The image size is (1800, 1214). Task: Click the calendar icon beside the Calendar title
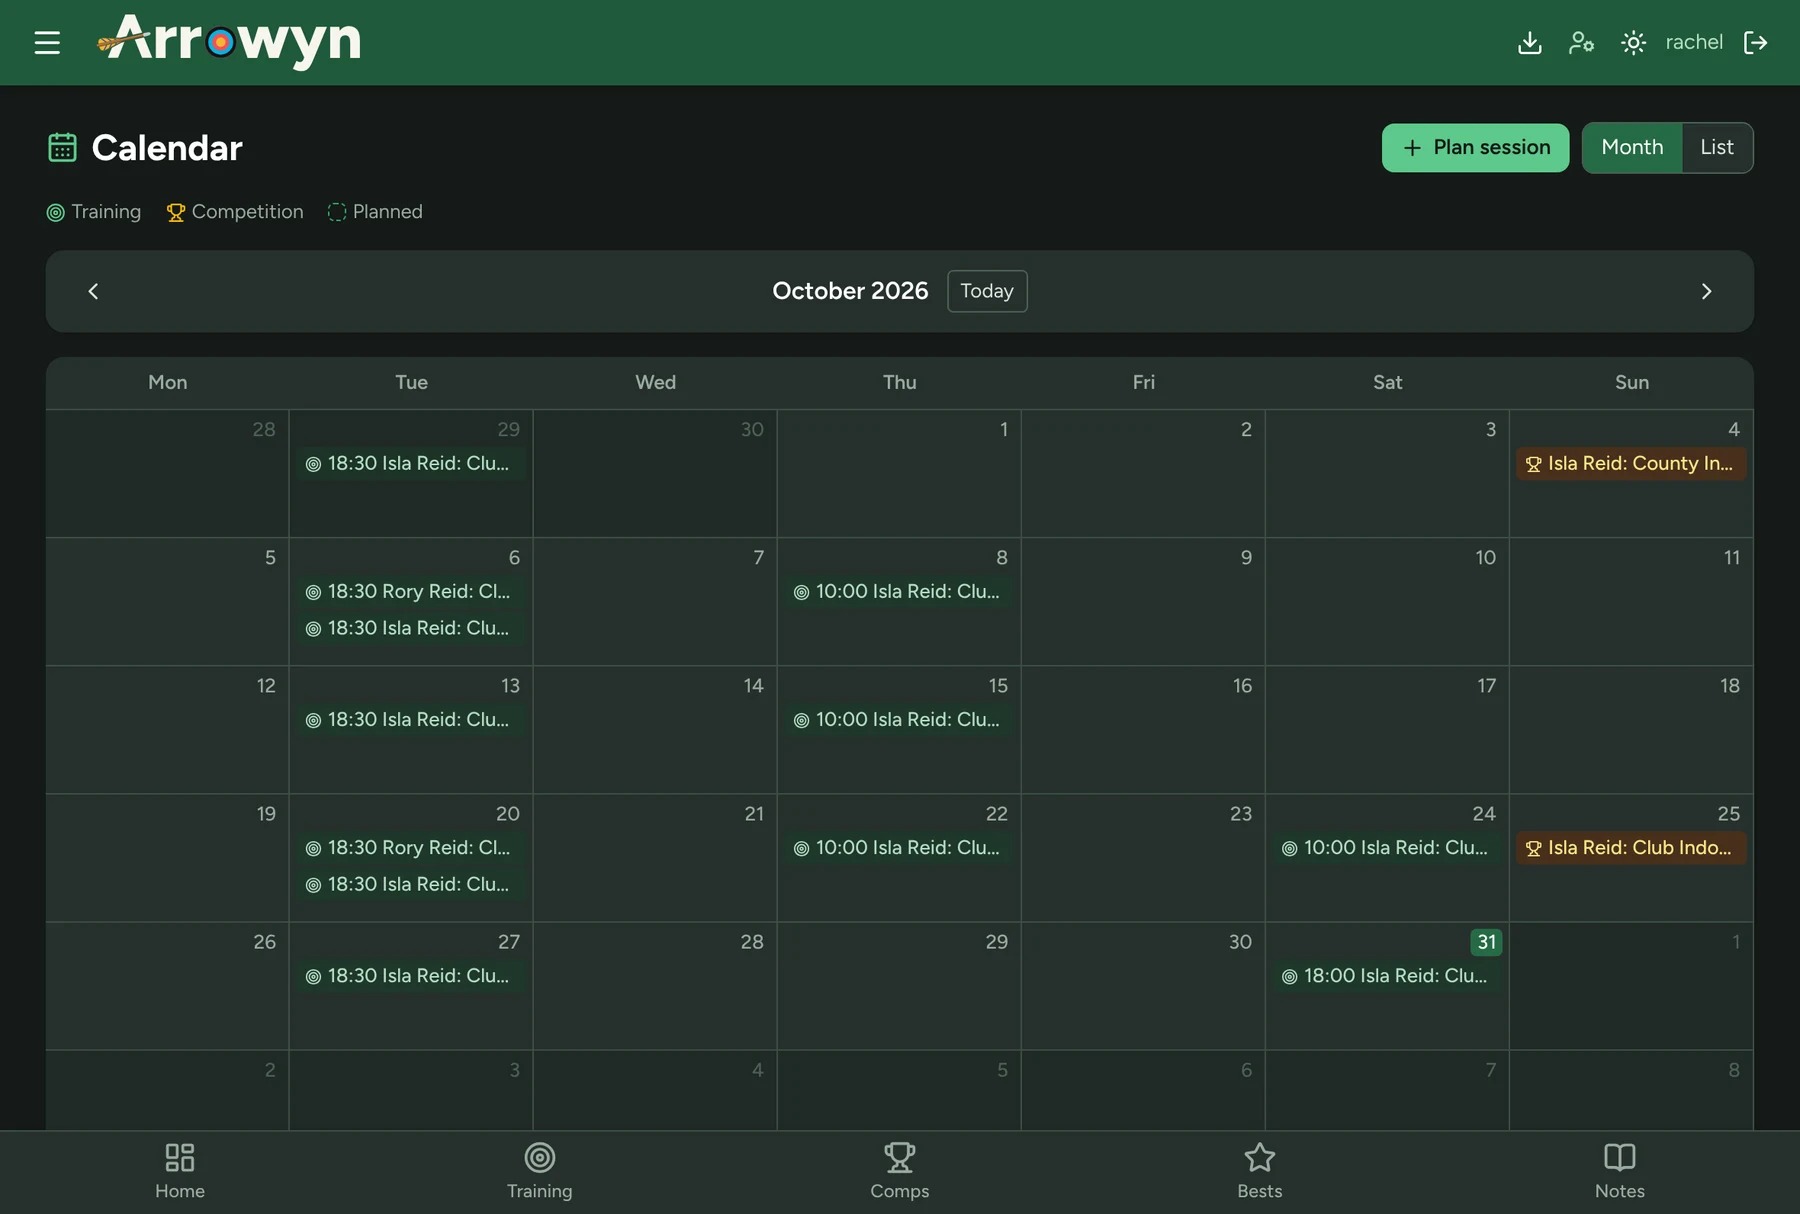(x=62, y=147)
